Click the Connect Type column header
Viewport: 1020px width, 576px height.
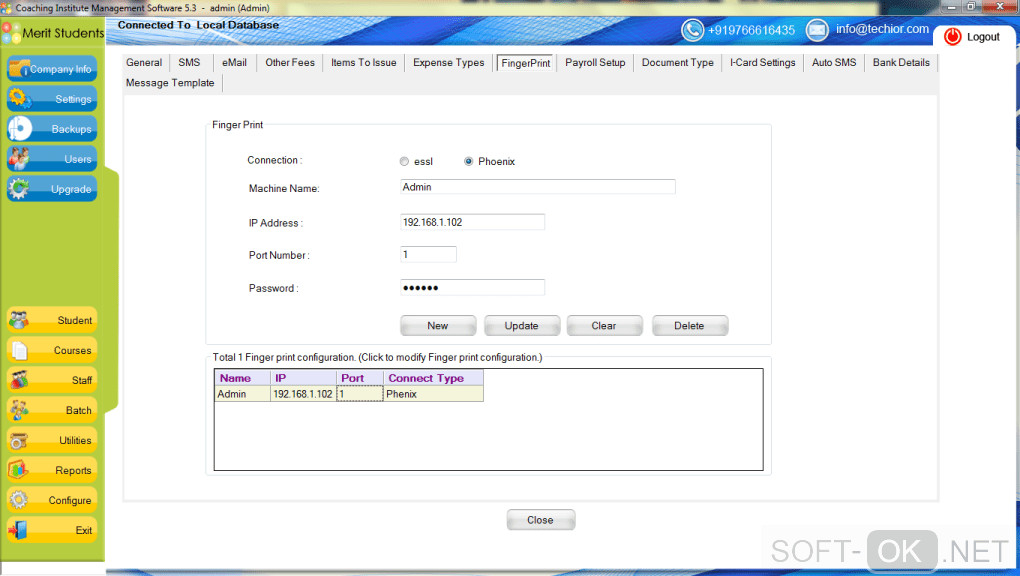[433, 378]
